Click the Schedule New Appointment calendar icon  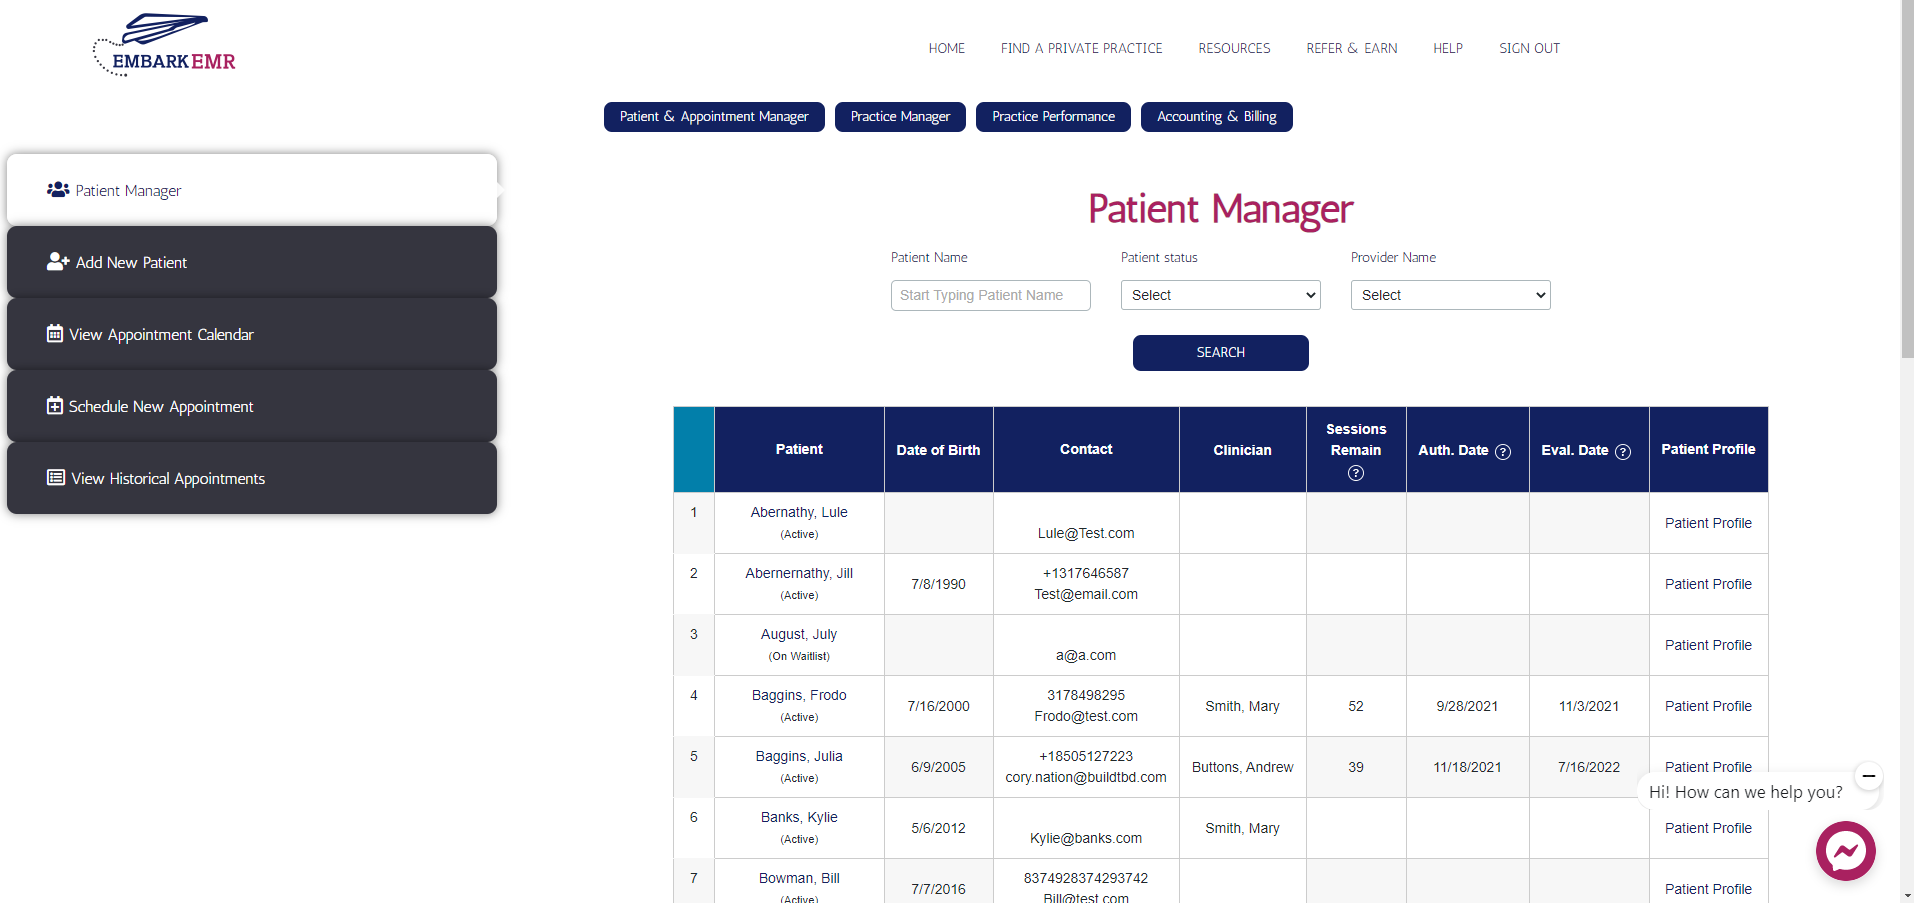[53, 405]
